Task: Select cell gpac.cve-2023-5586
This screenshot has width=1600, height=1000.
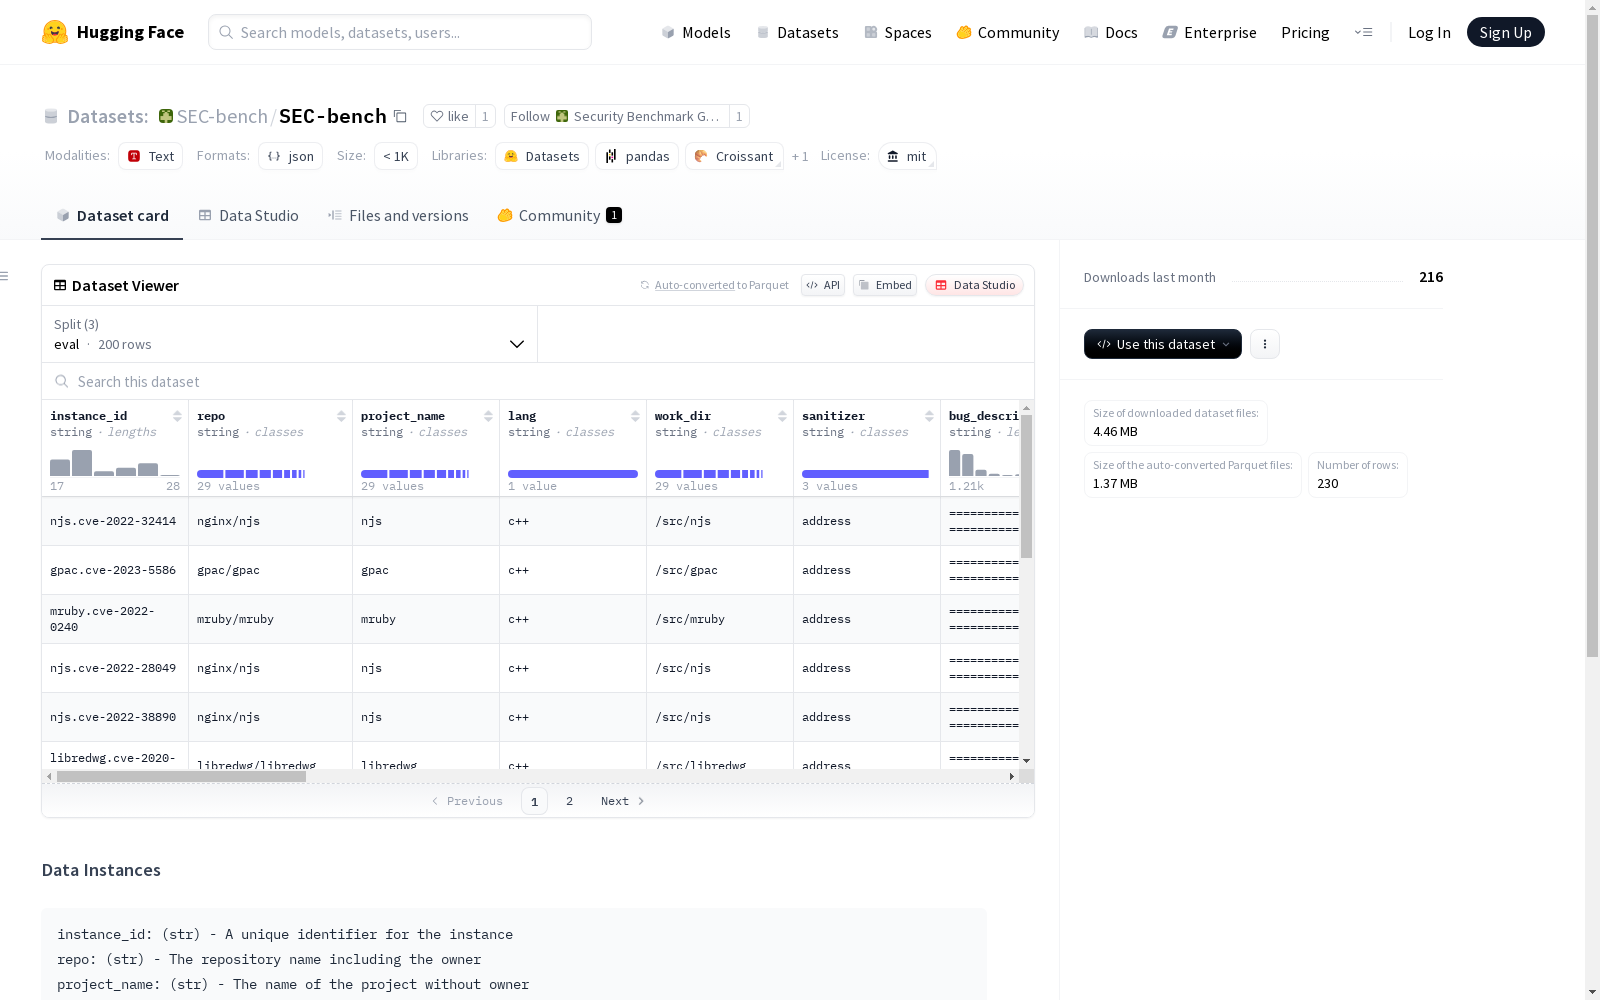Action: click(x=113, y=570)
